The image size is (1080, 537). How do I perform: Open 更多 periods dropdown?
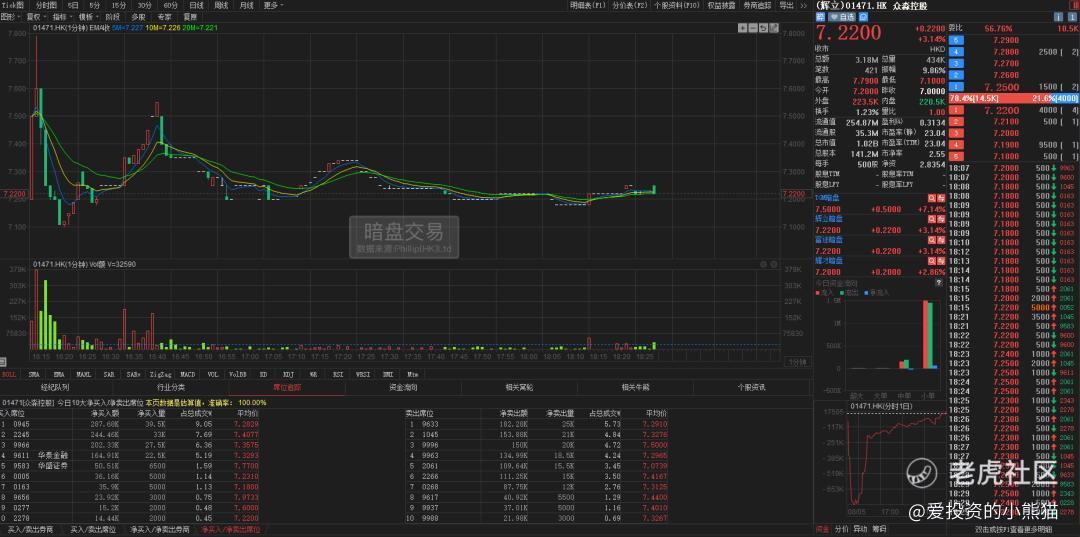pyautogui.click(x=273, y=6)
